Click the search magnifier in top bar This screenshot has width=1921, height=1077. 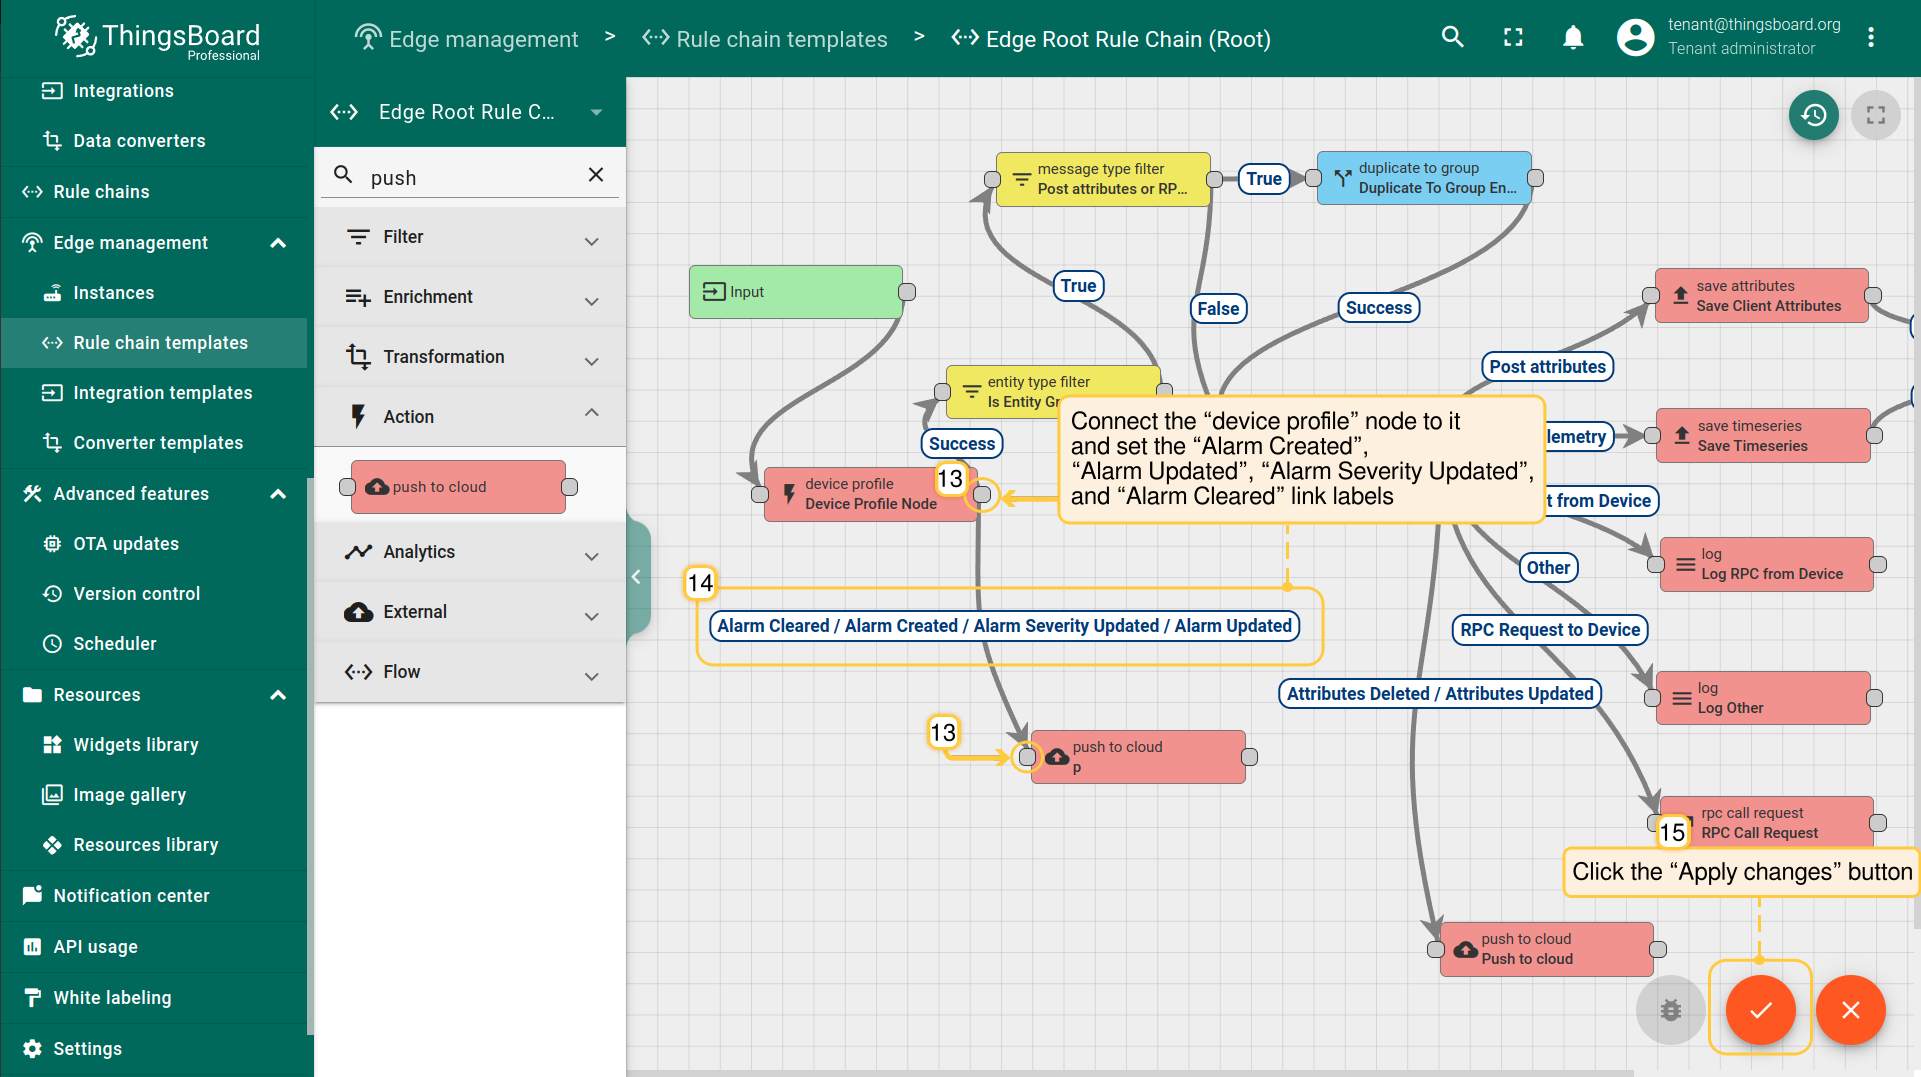(1452, 38)
